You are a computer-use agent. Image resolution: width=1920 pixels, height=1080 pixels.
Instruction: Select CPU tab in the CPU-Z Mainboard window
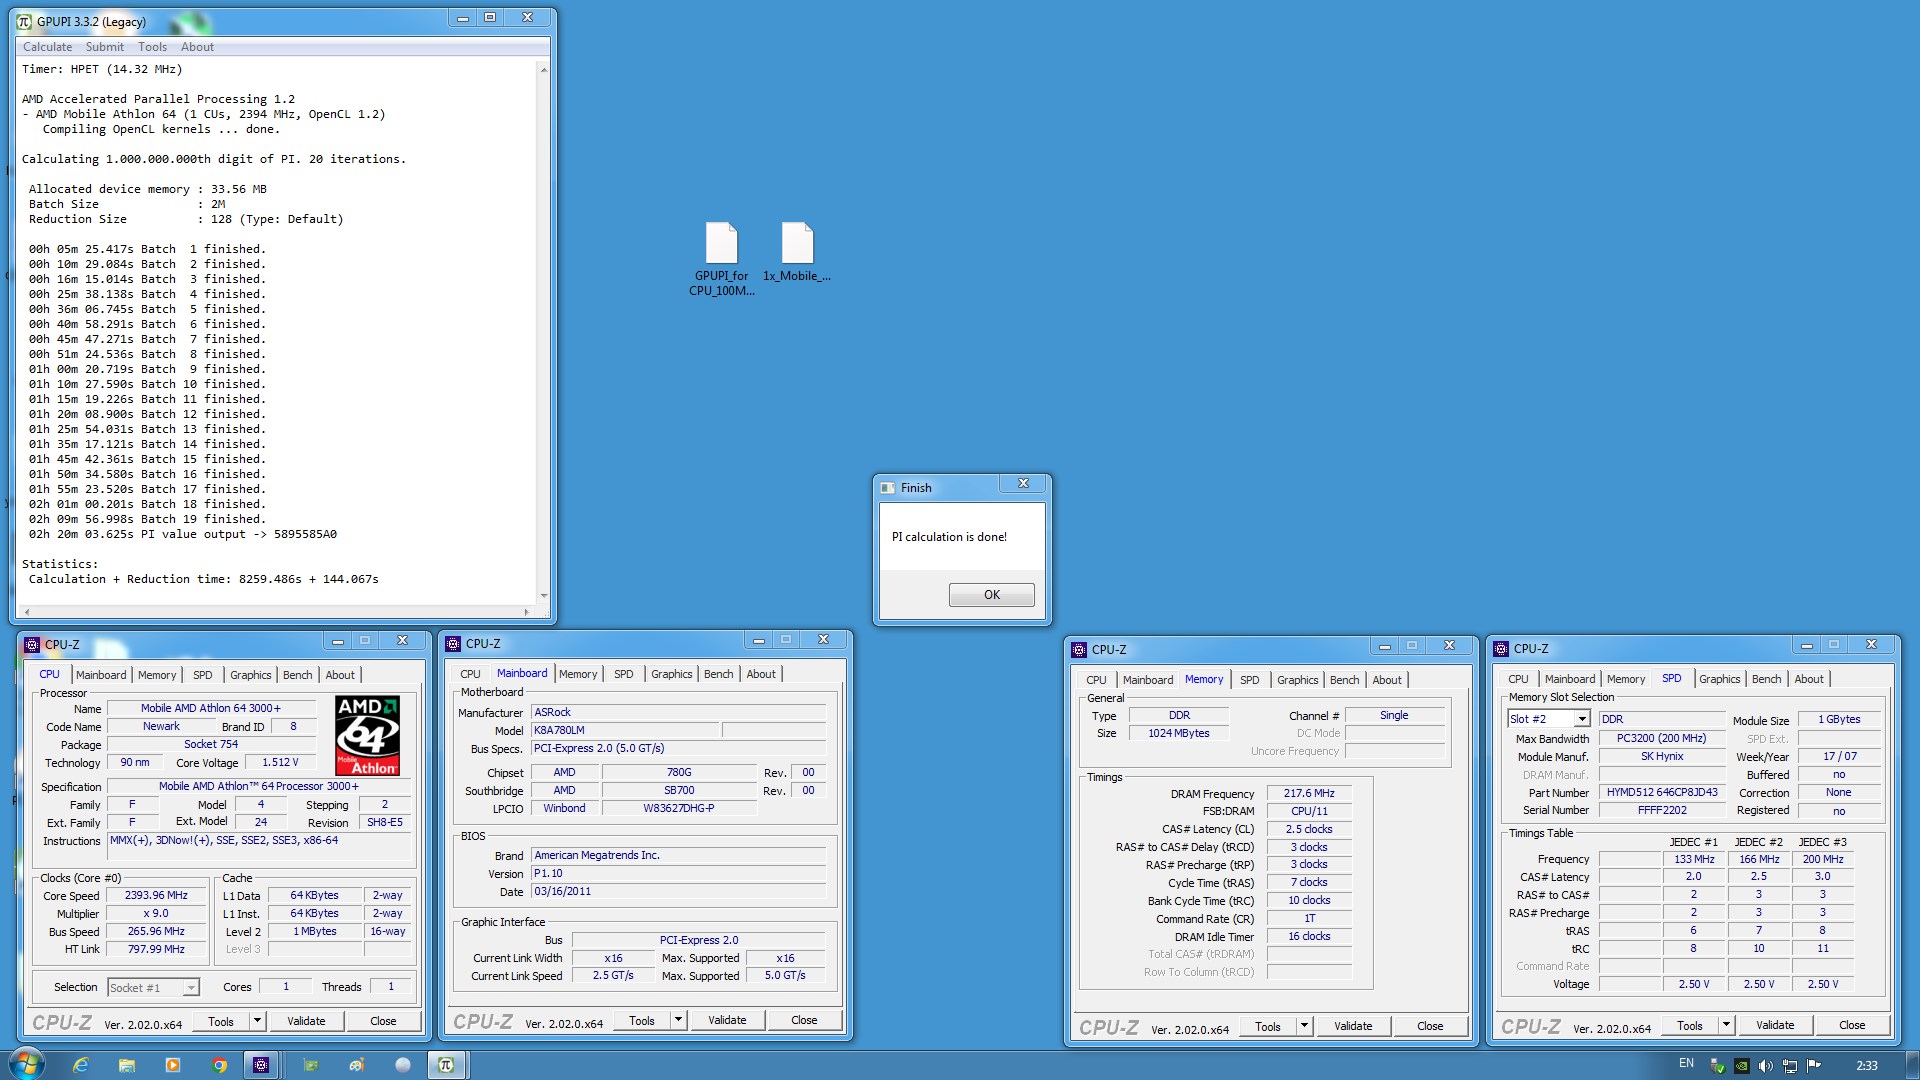[x=470, y=674]
